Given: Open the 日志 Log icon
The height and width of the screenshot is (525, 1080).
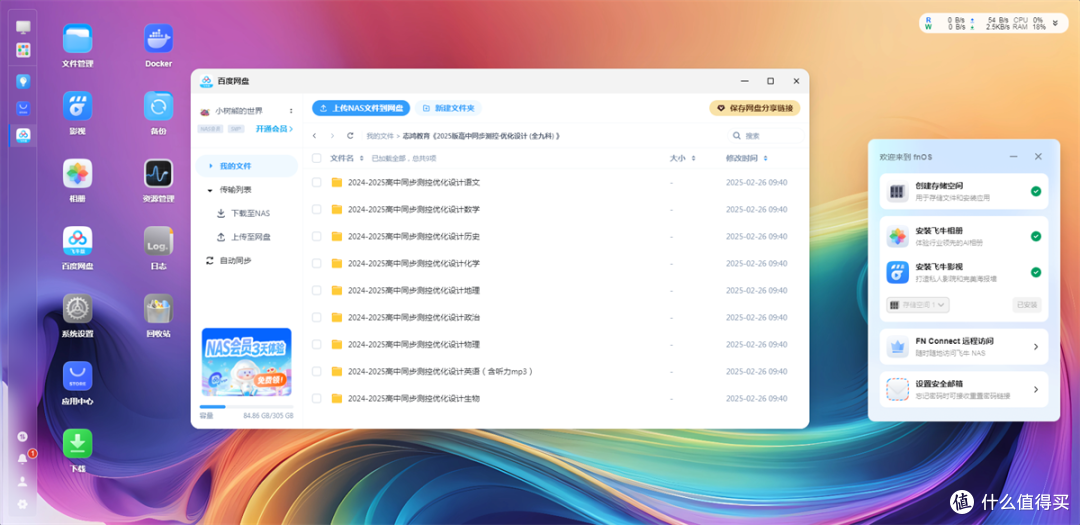Looking at the screenshot, I should coord(158,241).
